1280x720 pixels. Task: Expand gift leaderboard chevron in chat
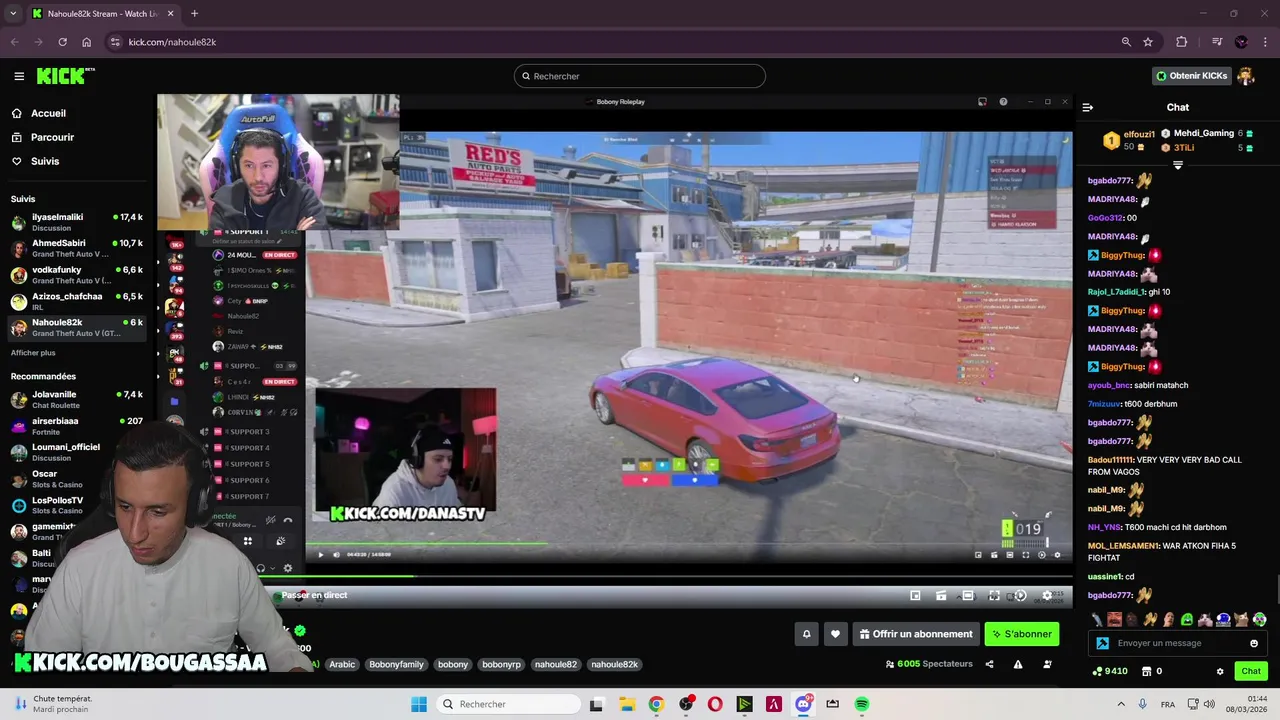tap(1178, 165)
